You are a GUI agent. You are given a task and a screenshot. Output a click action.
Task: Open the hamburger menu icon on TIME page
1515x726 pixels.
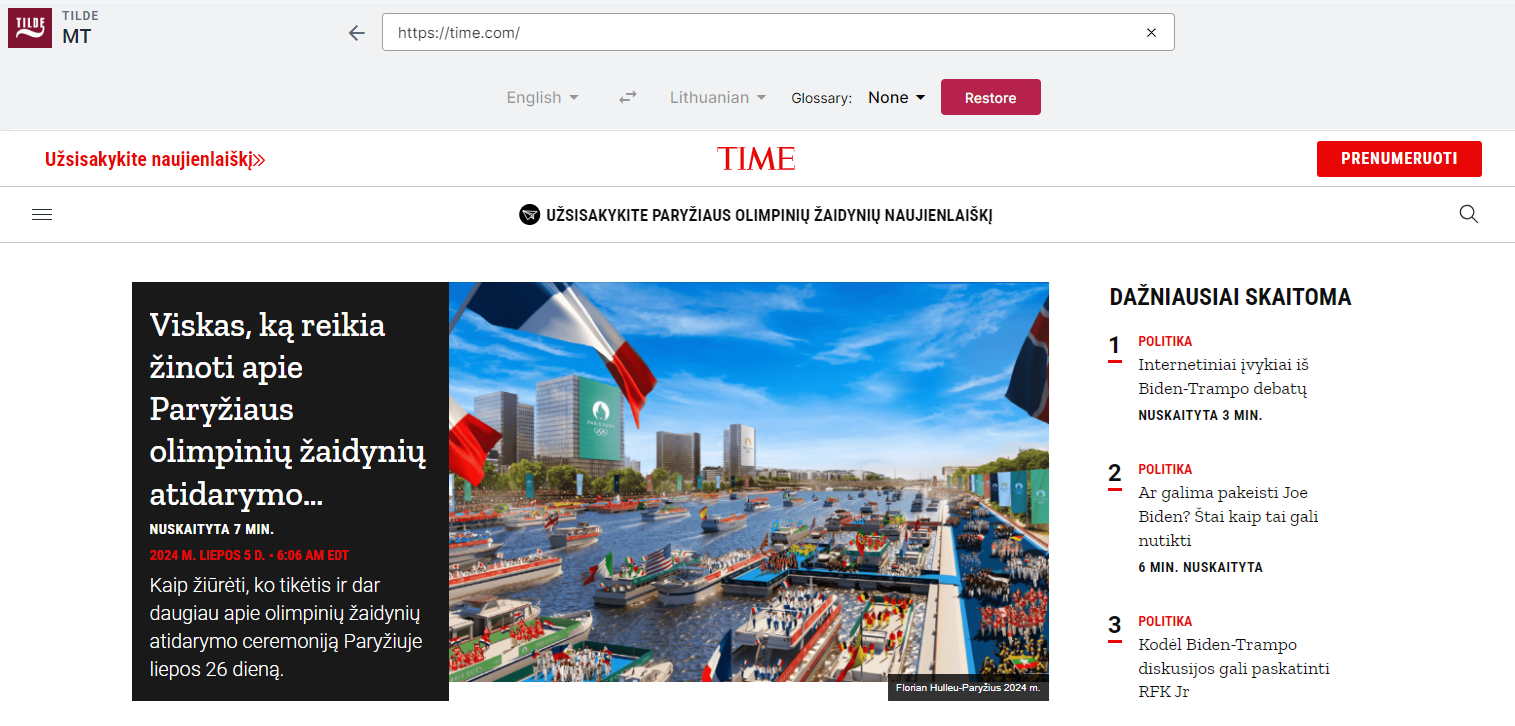(x=42, y=214)
